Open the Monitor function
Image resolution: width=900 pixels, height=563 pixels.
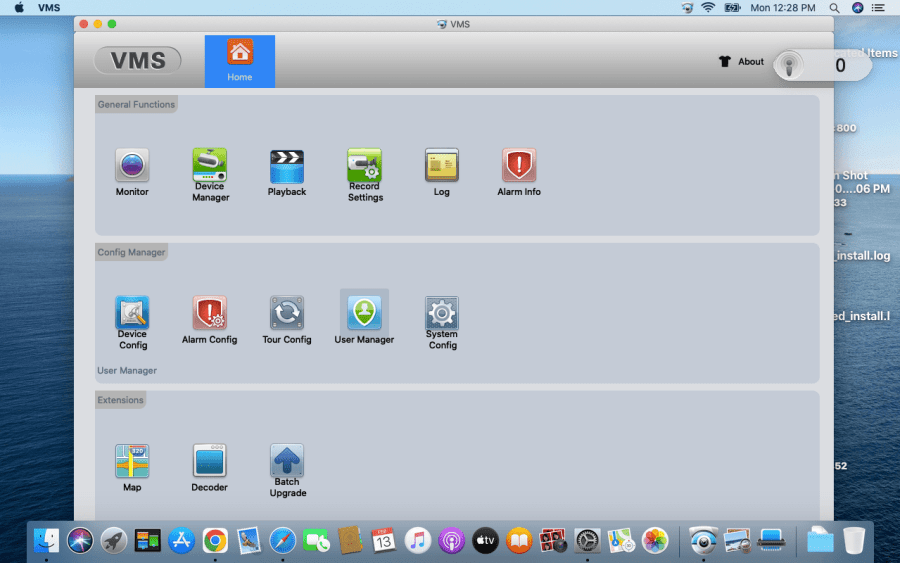(132, 166)
